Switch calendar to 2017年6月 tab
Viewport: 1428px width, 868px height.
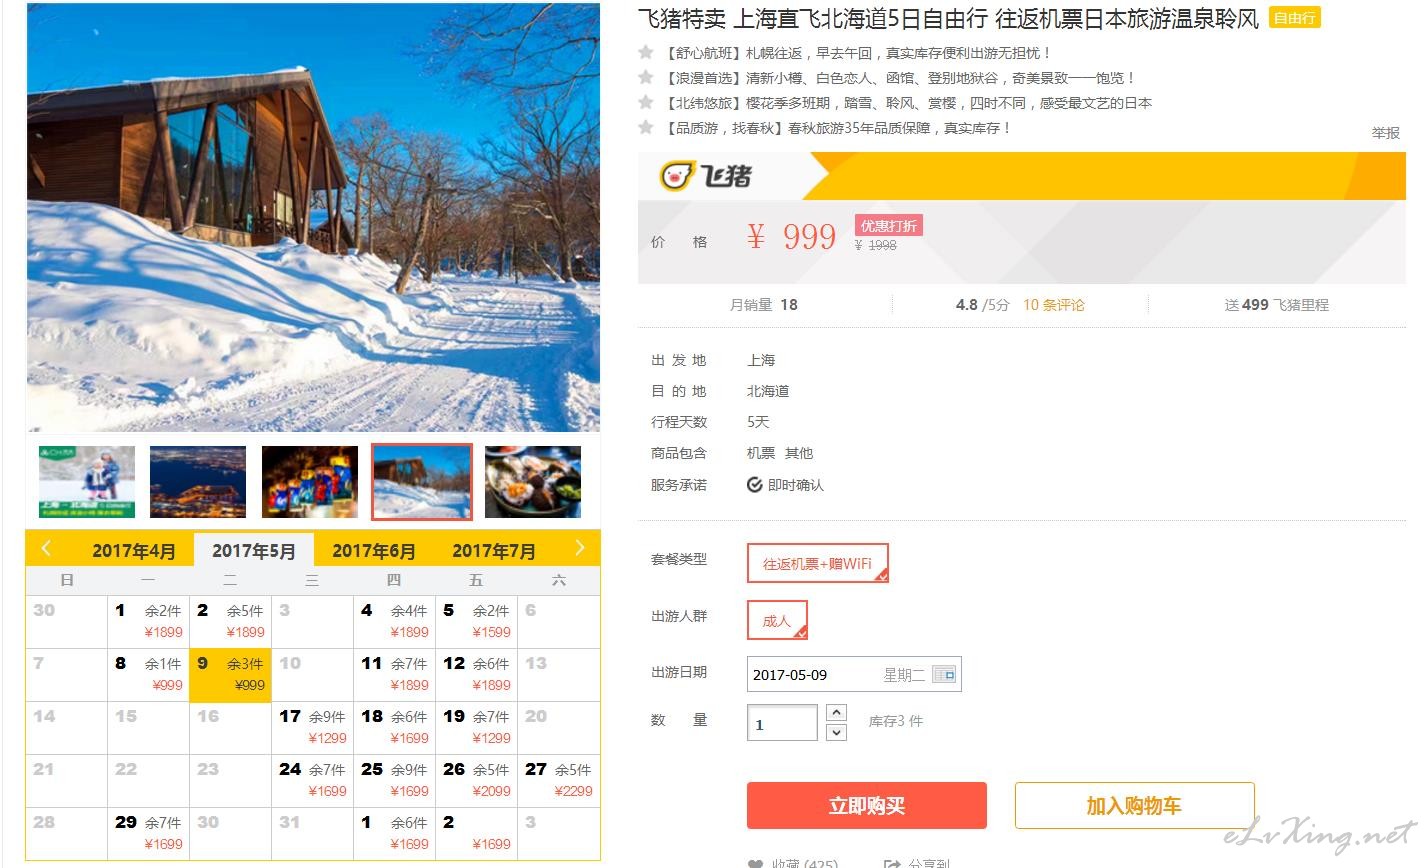pos(374,550)
